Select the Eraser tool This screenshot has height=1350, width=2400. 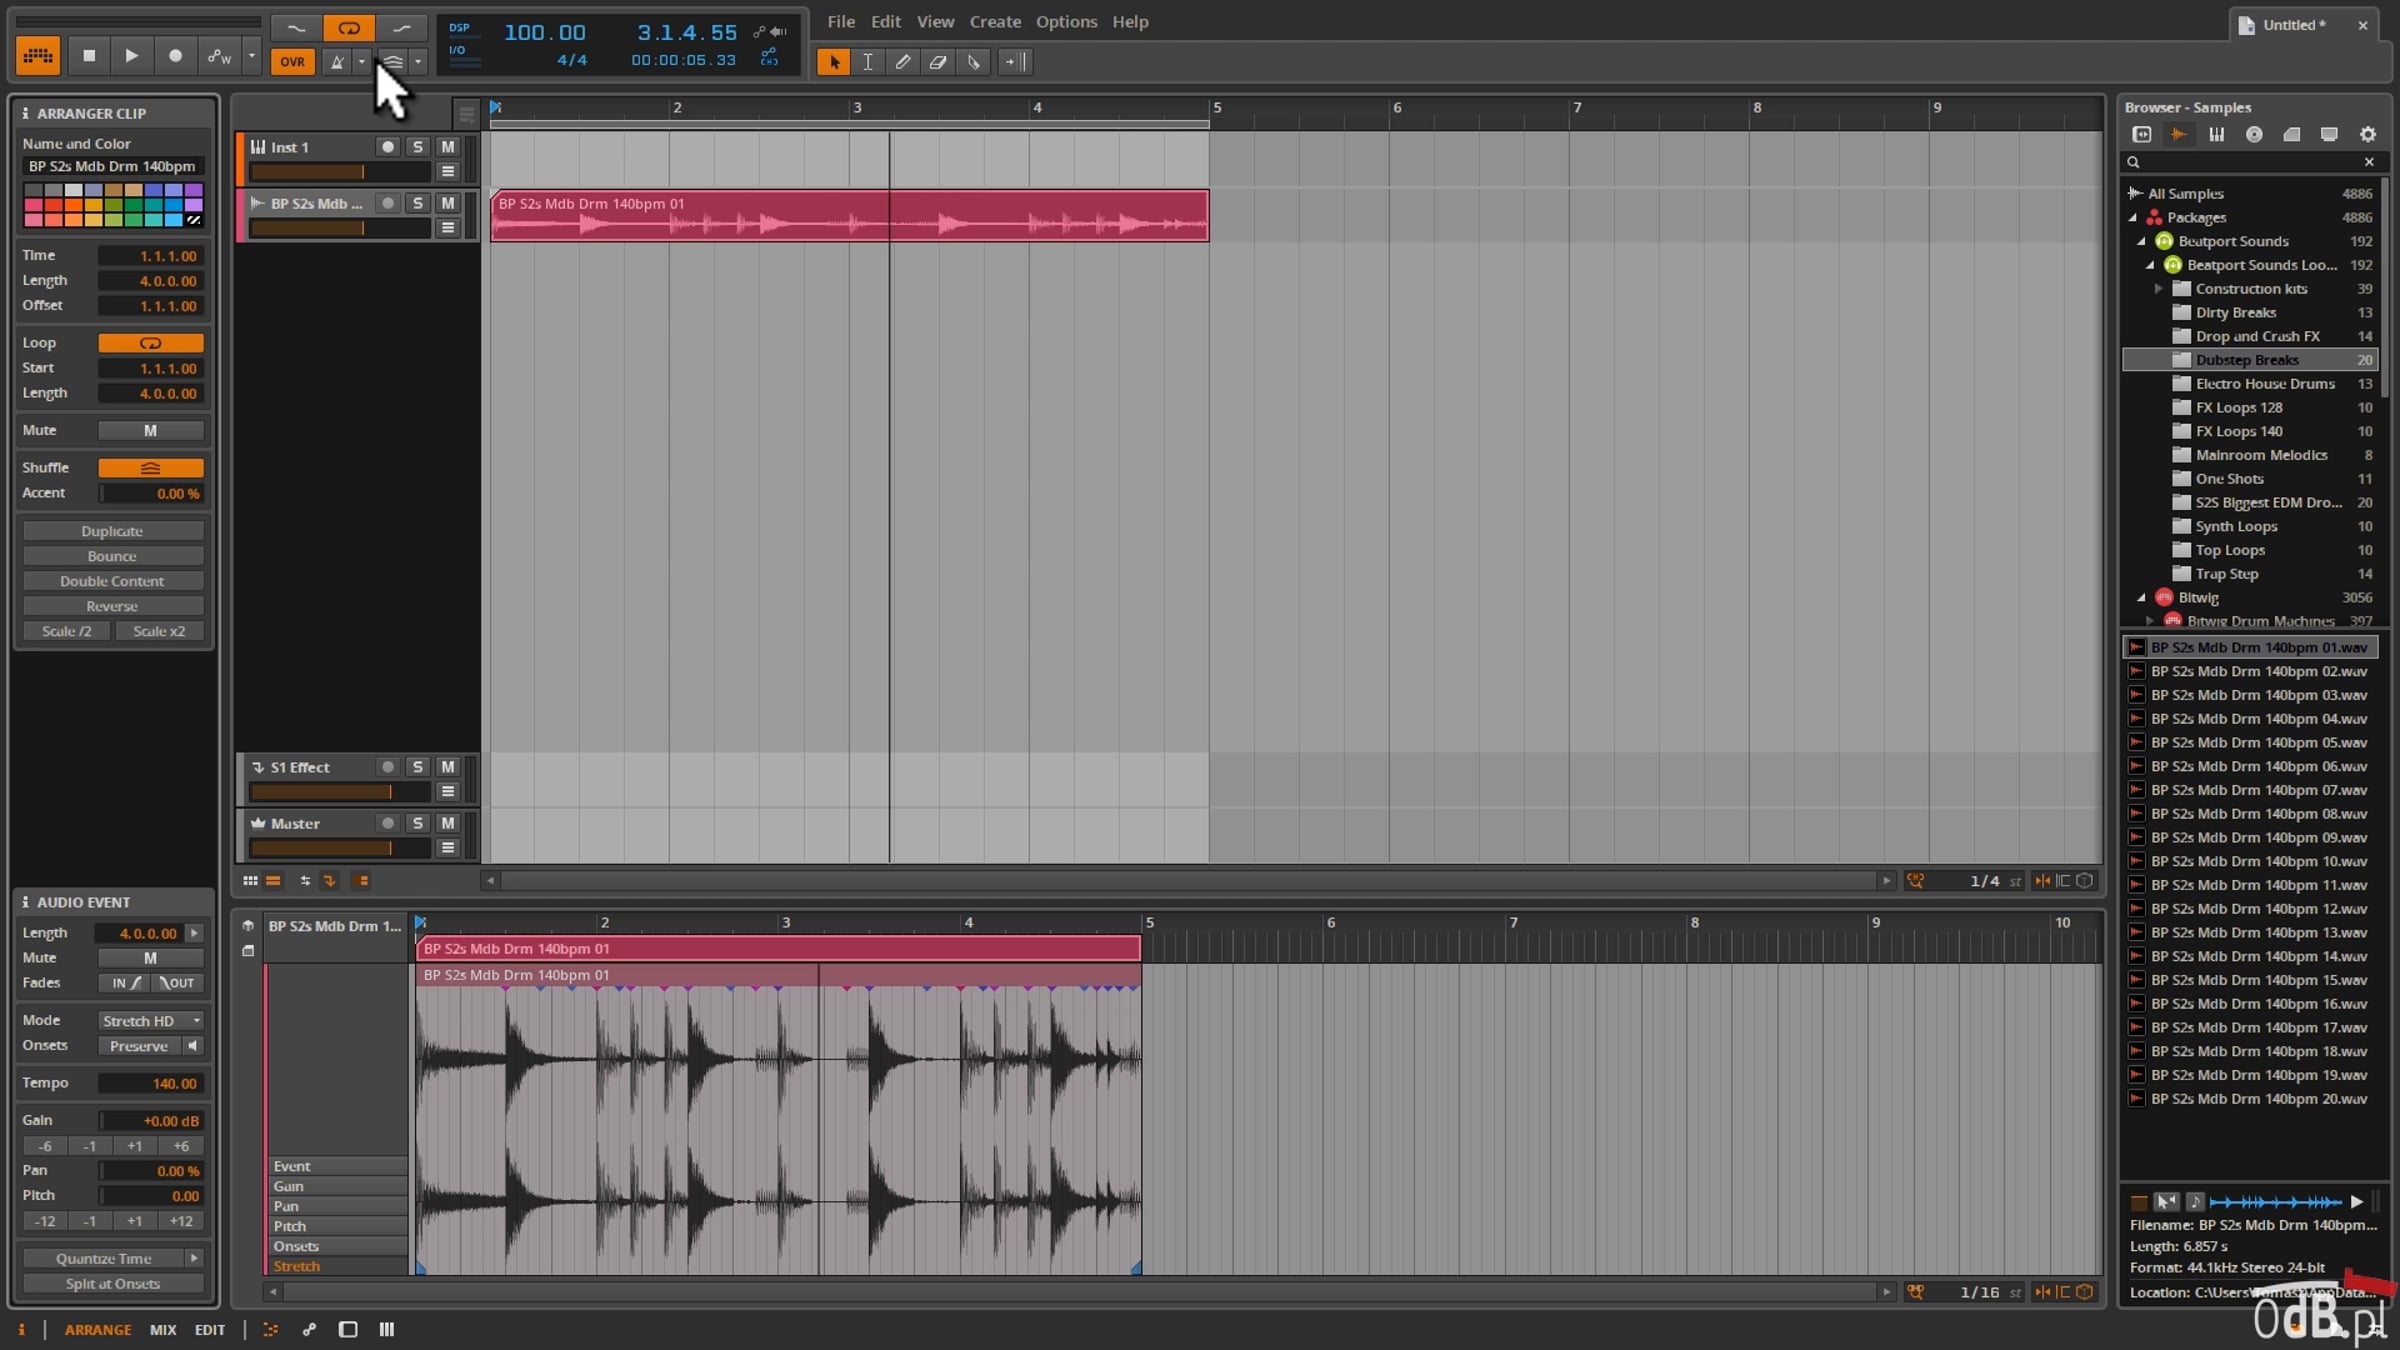[938, 62]
